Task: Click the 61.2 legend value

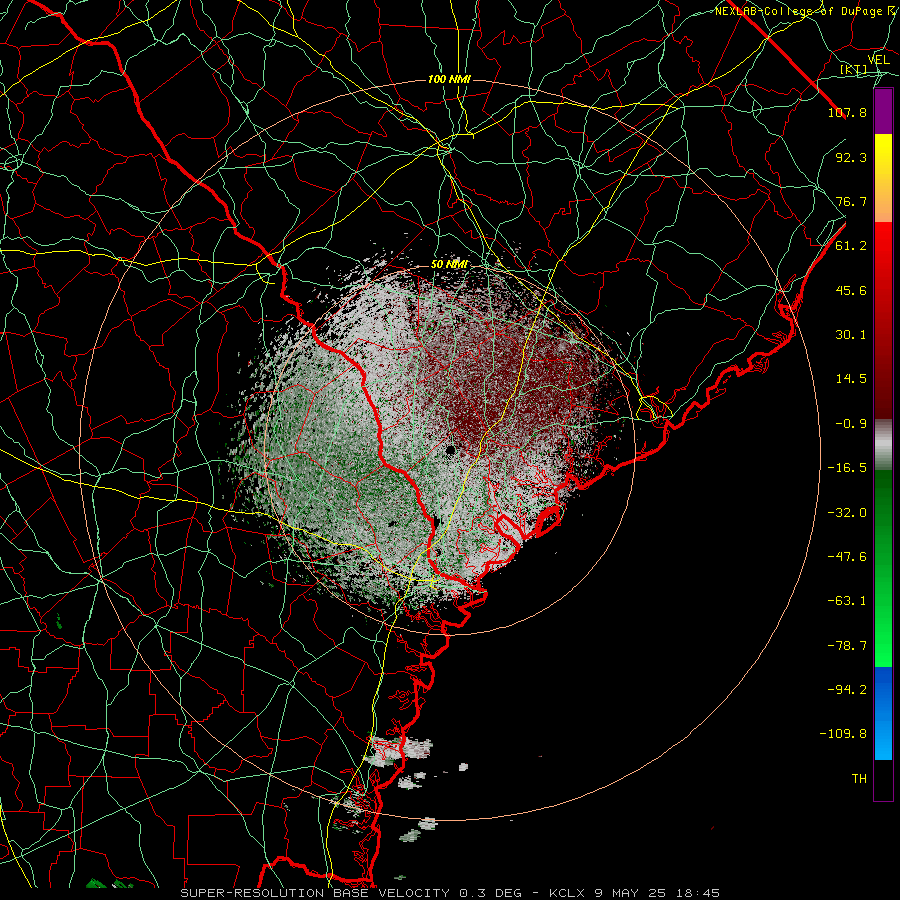Action: click(x=851, y=246)
